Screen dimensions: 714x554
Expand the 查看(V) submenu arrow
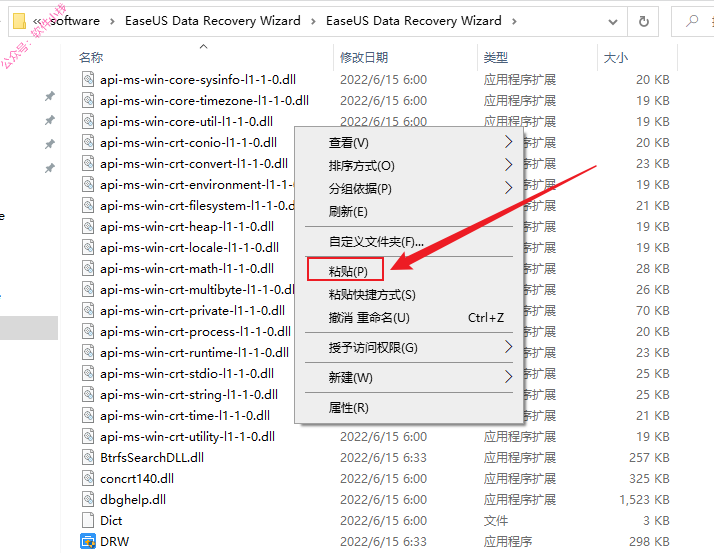click(x=509, y=142)
